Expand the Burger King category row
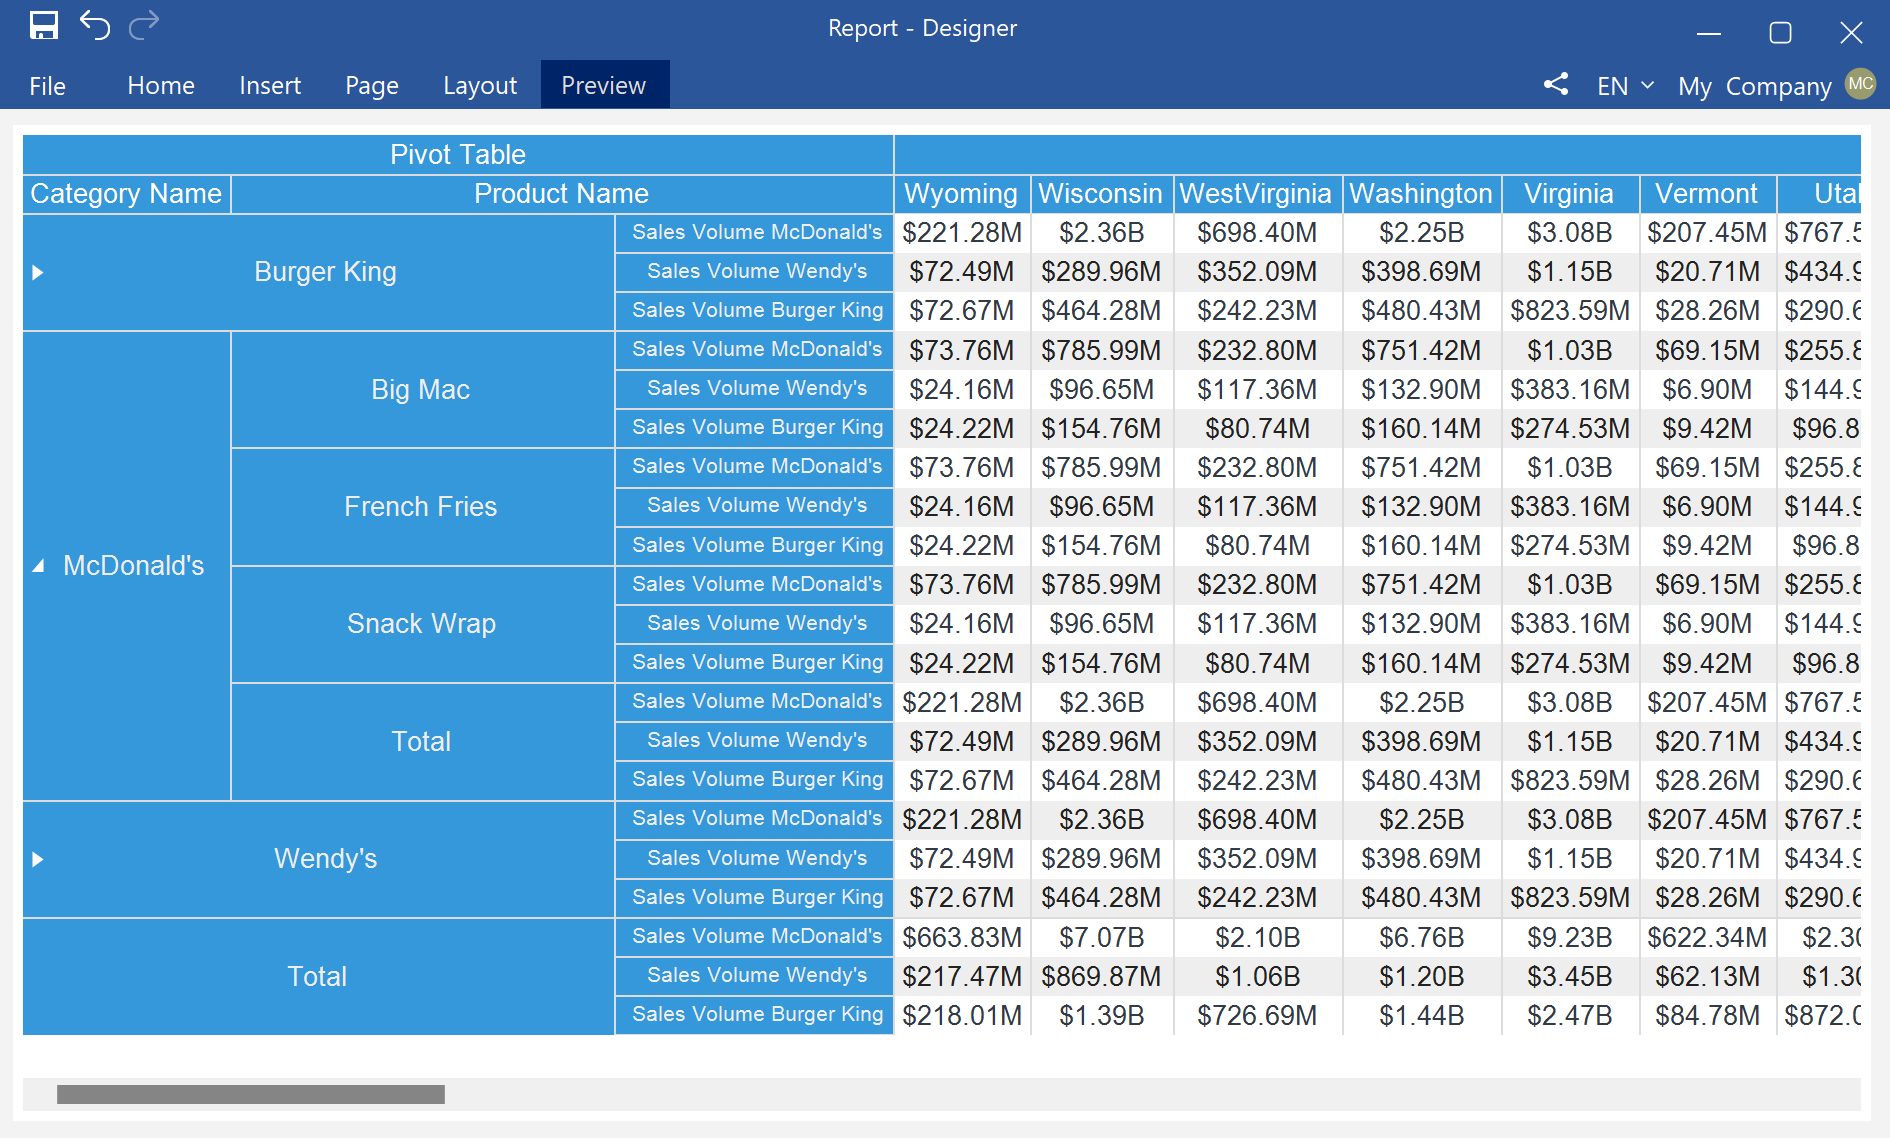Viewport: 1890px width, 1138px height. point(38,272)
